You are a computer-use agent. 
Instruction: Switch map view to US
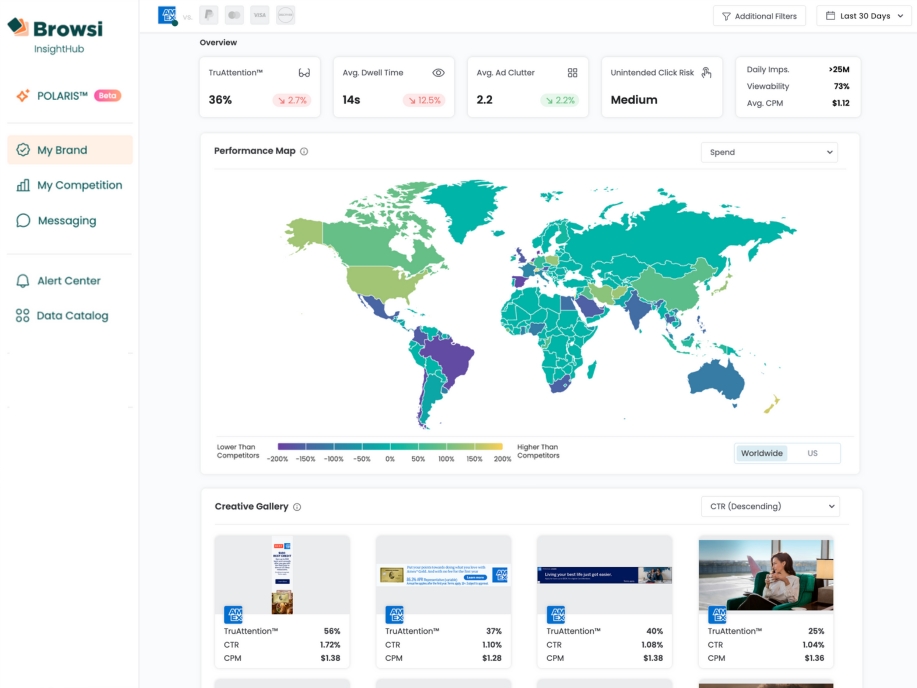(x=812, y=453)
